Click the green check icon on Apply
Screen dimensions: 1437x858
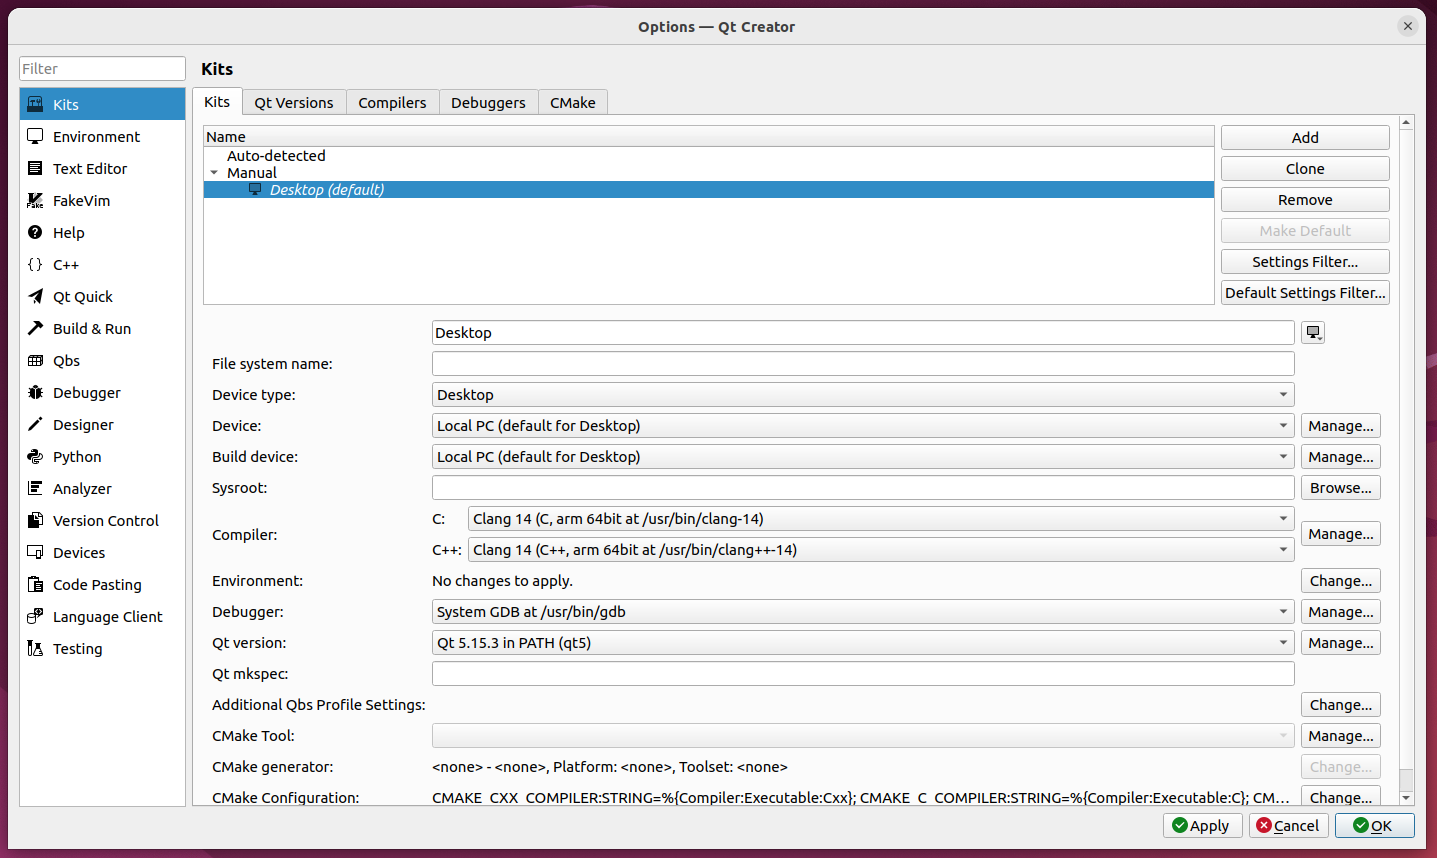(1180, 825)
